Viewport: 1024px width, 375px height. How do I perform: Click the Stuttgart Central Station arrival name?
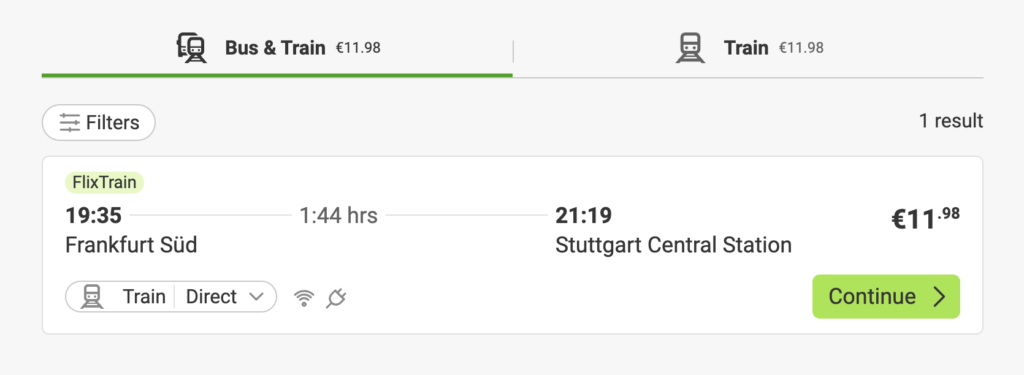(673, 246)
